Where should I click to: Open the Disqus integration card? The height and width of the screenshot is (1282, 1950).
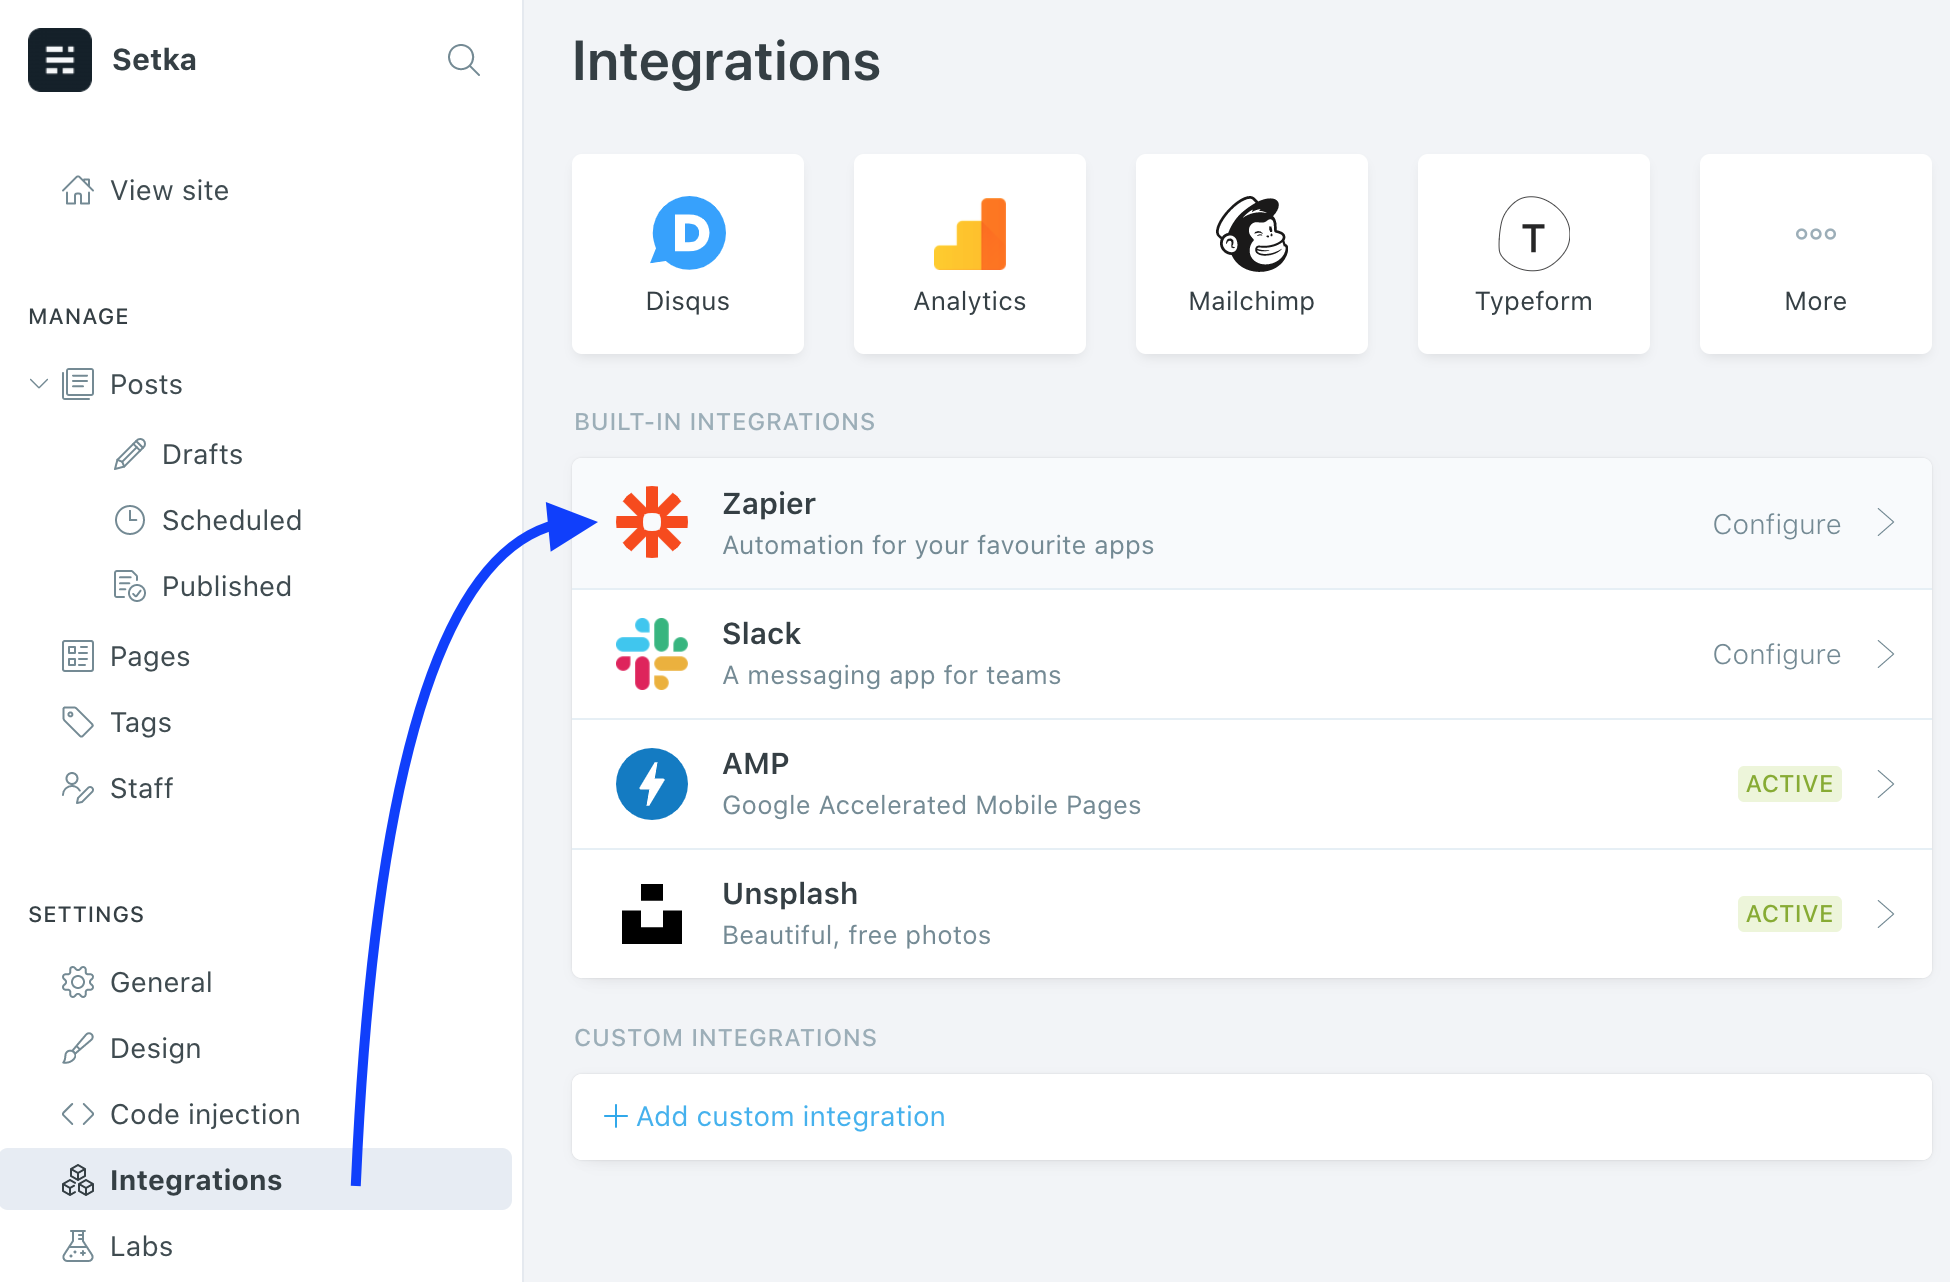click(688, 254)
